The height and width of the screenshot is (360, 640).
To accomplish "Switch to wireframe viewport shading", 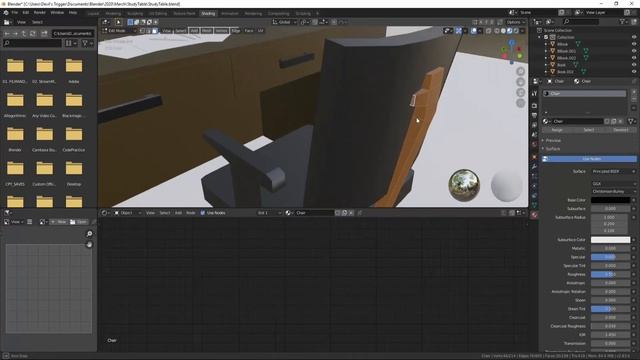I will click(497, 31).
